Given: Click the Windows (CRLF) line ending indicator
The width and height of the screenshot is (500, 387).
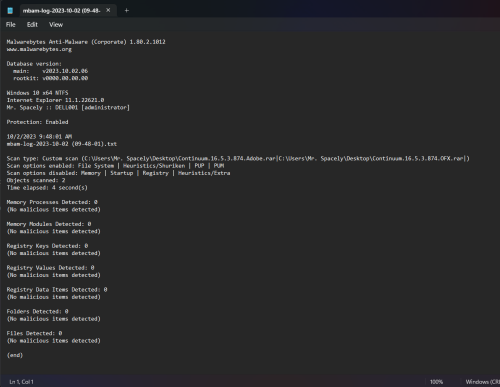Looking at the screenshot, I should pyautogui.click(x=483, y=382).
